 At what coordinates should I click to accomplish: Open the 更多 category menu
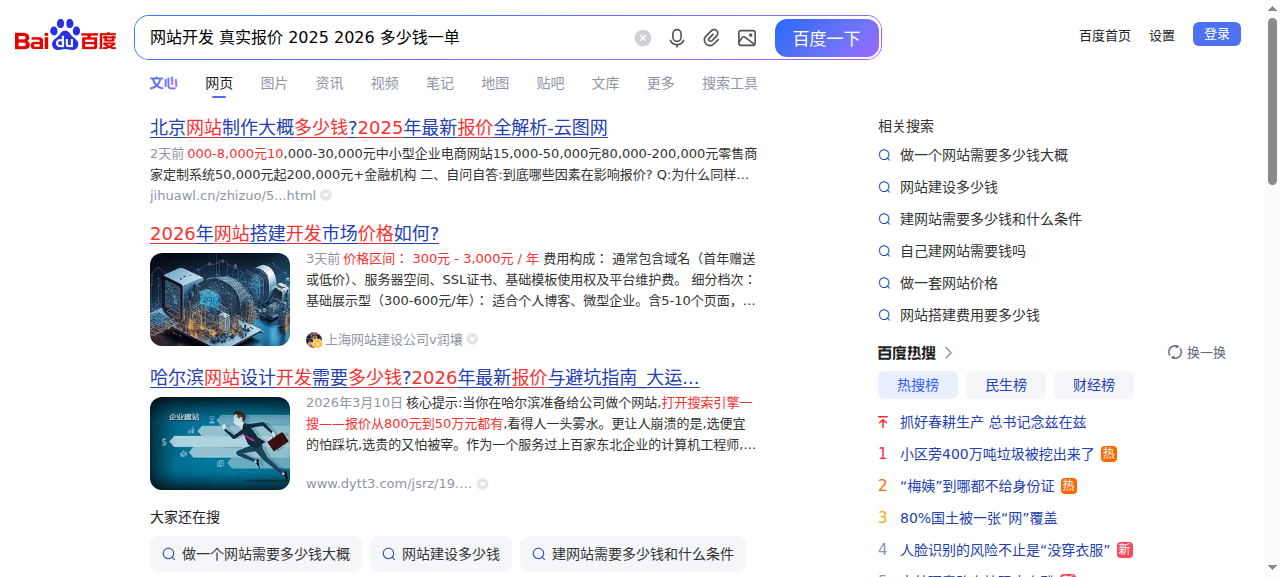[660, 83]
